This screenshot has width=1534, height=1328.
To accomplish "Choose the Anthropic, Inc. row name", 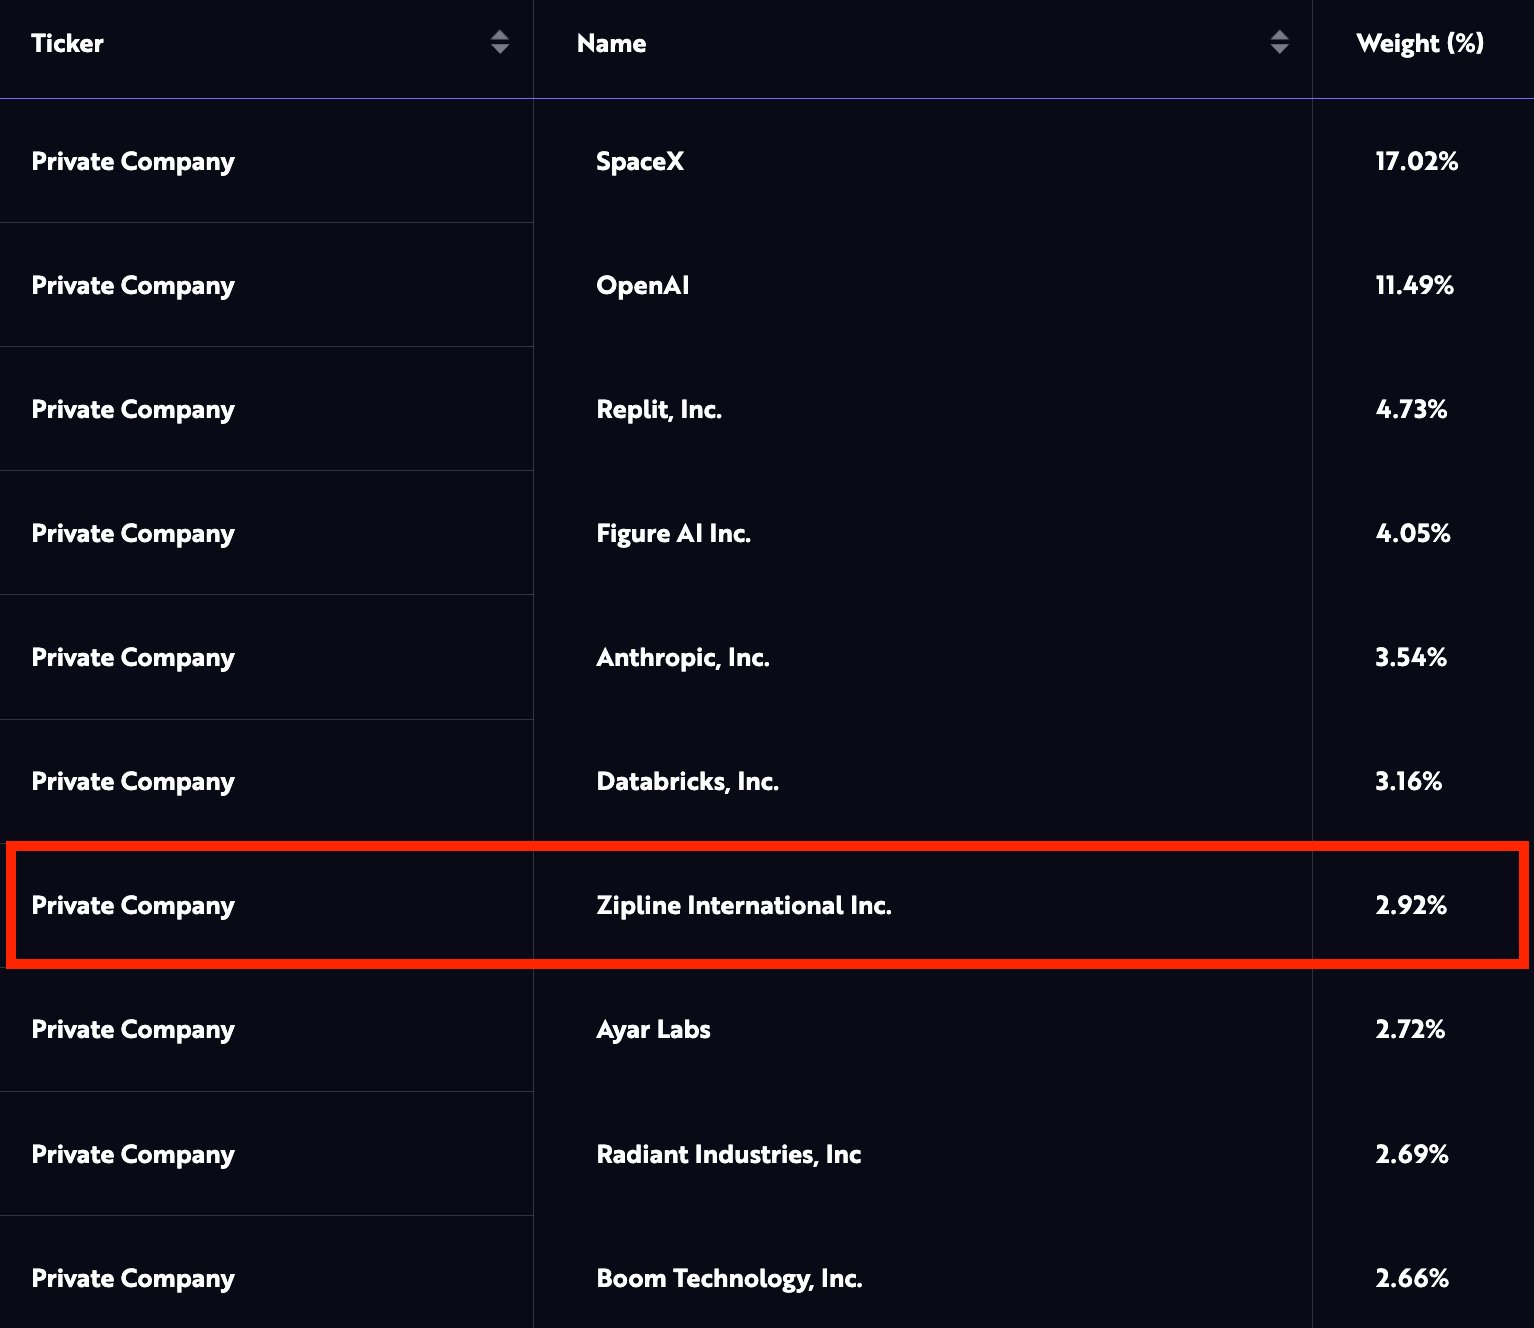I will pyautogui.click(x=682, y=657).
